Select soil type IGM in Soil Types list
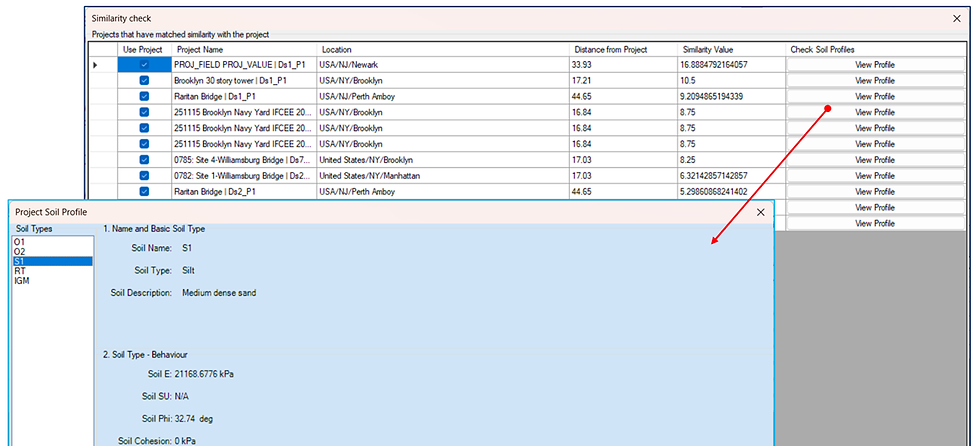 [52, 280]
